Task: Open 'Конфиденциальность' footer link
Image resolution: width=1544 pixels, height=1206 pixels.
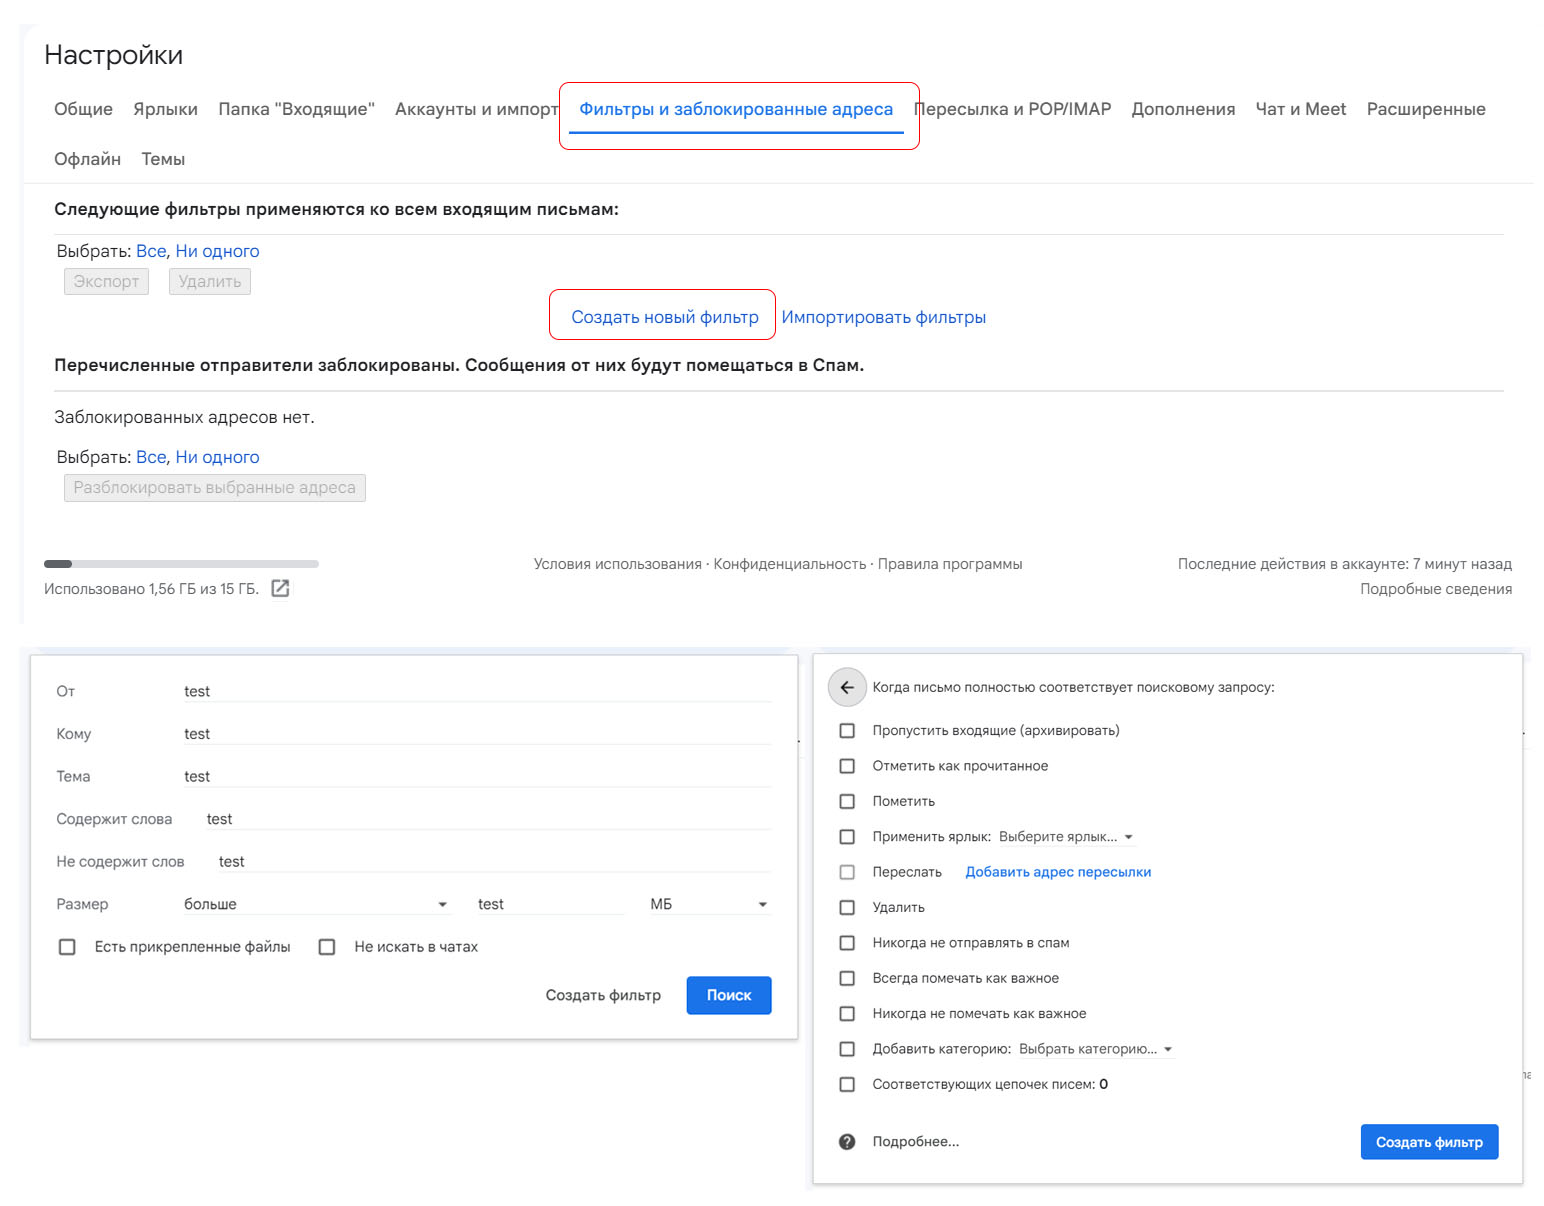Action: pos(790,564)
